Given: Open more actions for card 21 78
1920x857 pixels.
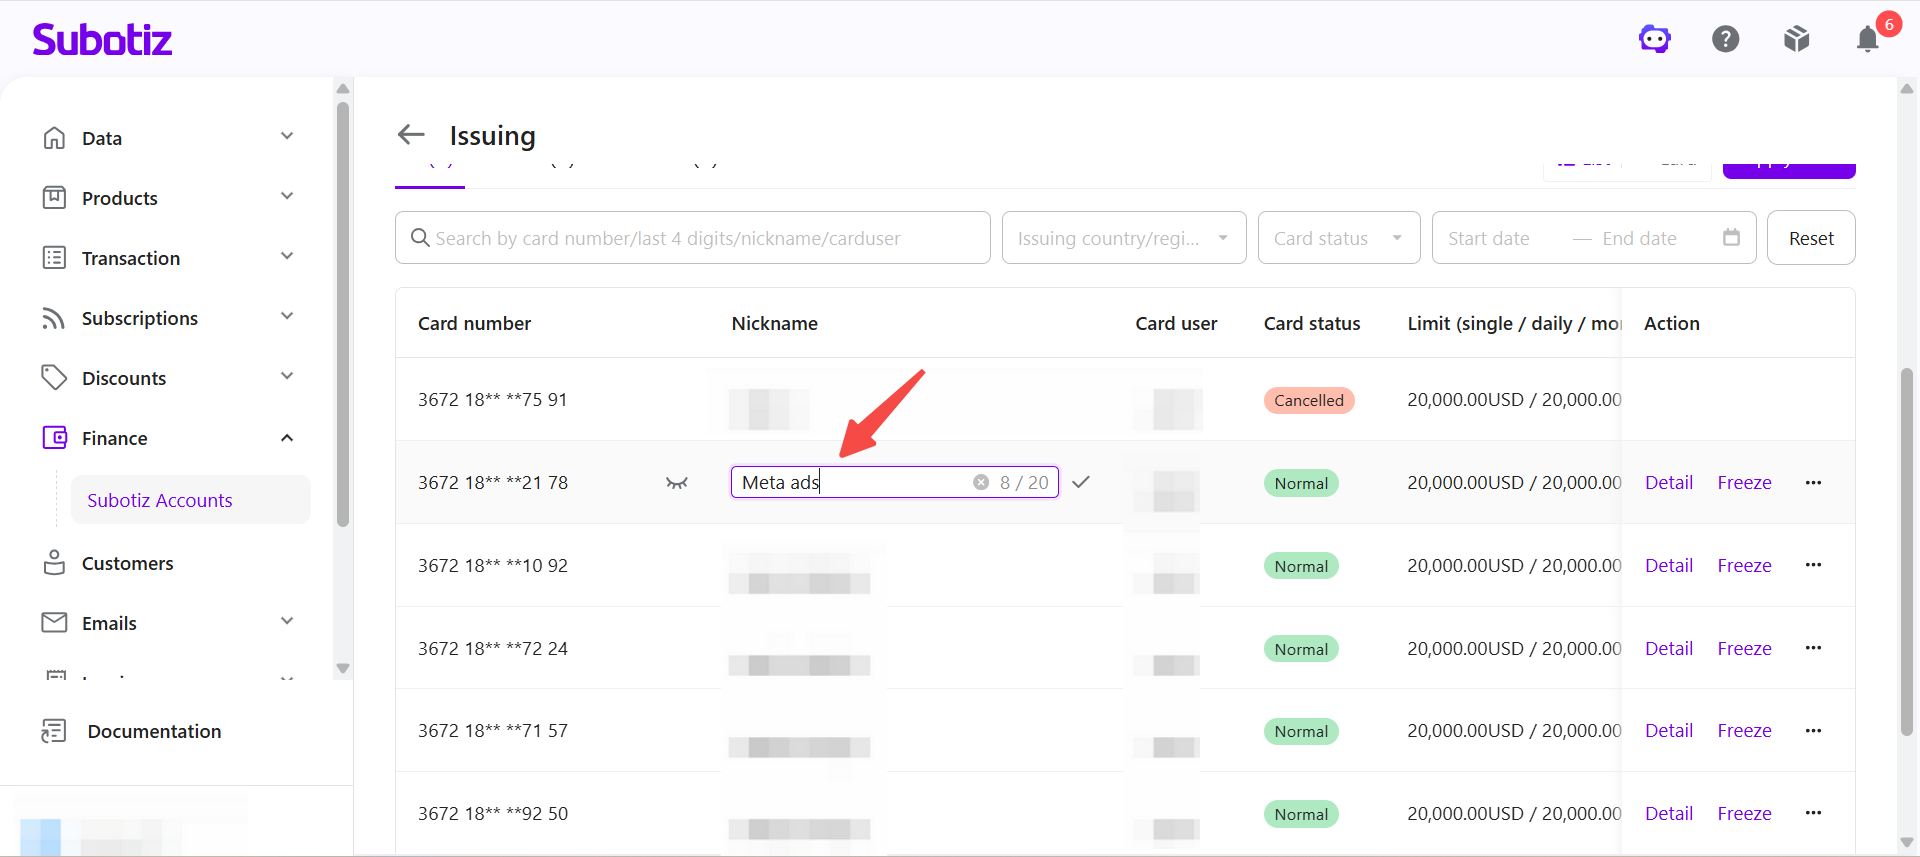Looking at the screenshot, I should (1813, 483).
